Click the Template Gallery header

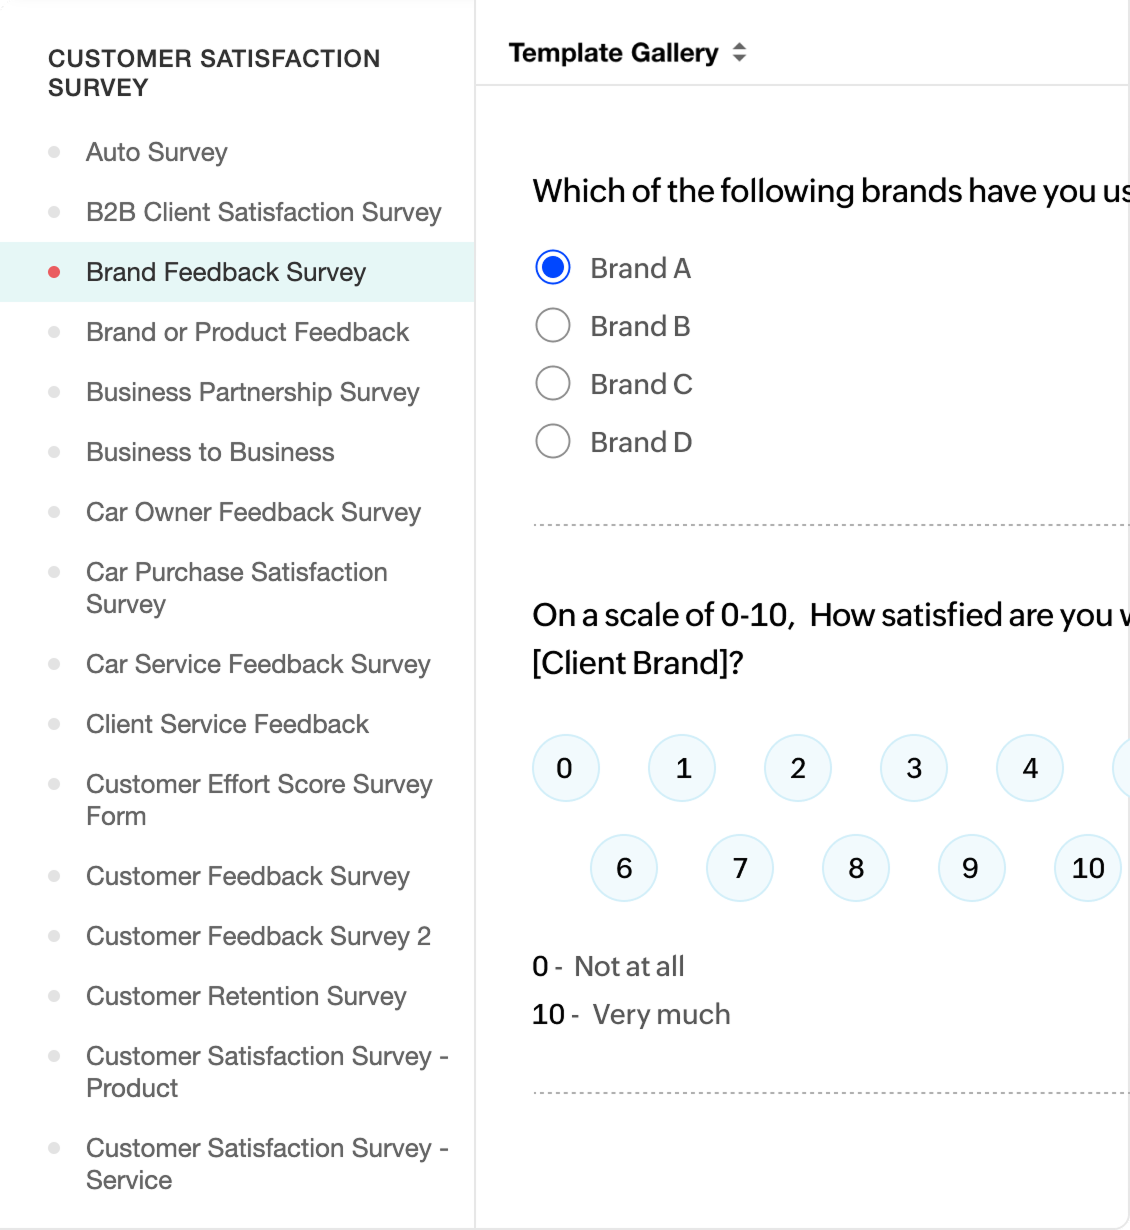tap(613, 52)
